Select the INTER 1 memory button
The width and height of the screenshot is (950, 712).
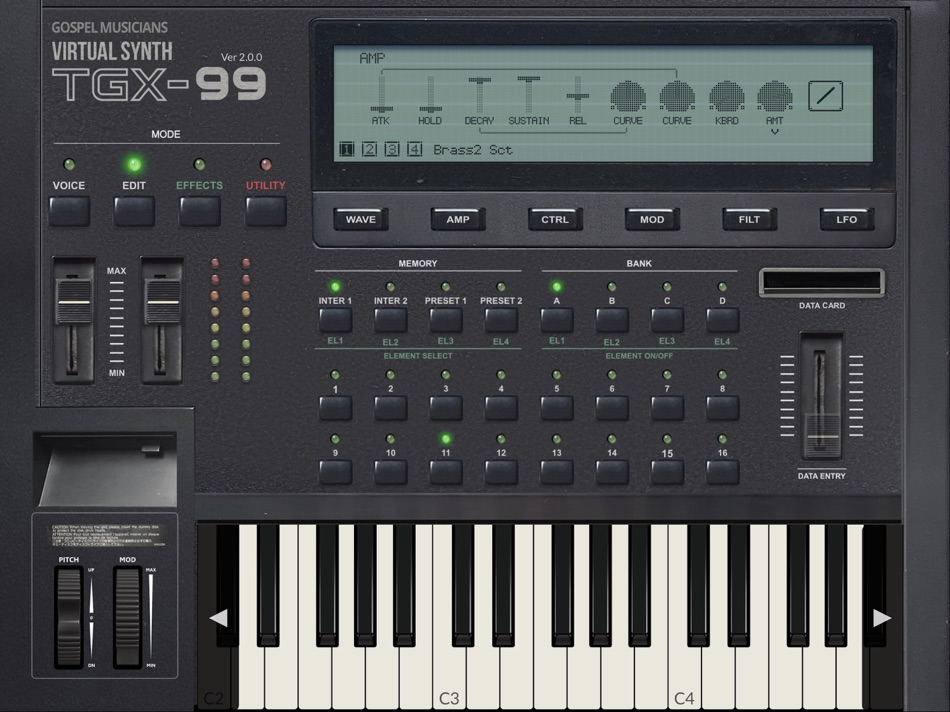coord(335,320)
